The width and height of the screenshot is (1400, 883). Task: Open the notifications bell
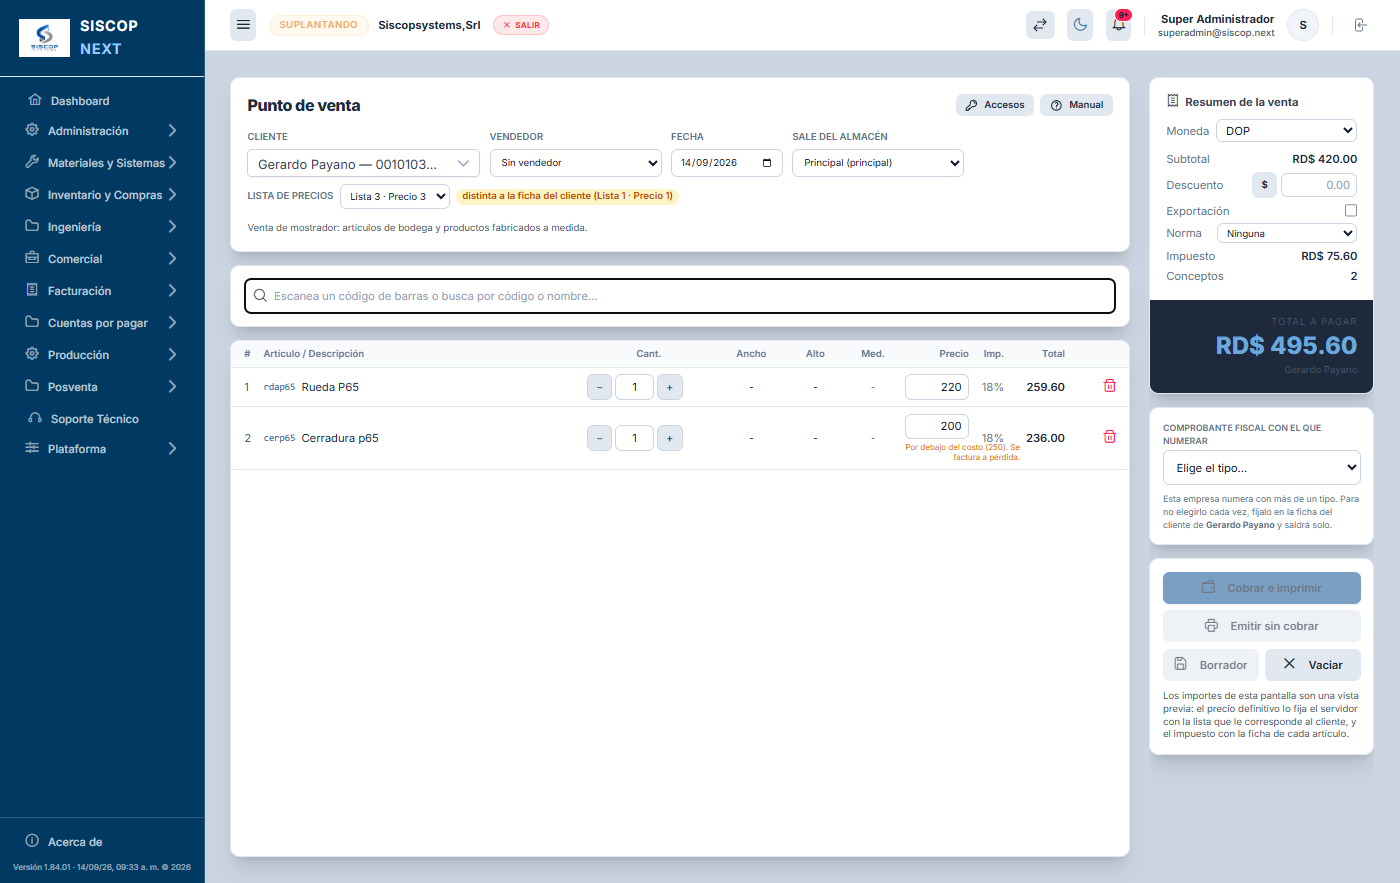(x=1119, y=25)
